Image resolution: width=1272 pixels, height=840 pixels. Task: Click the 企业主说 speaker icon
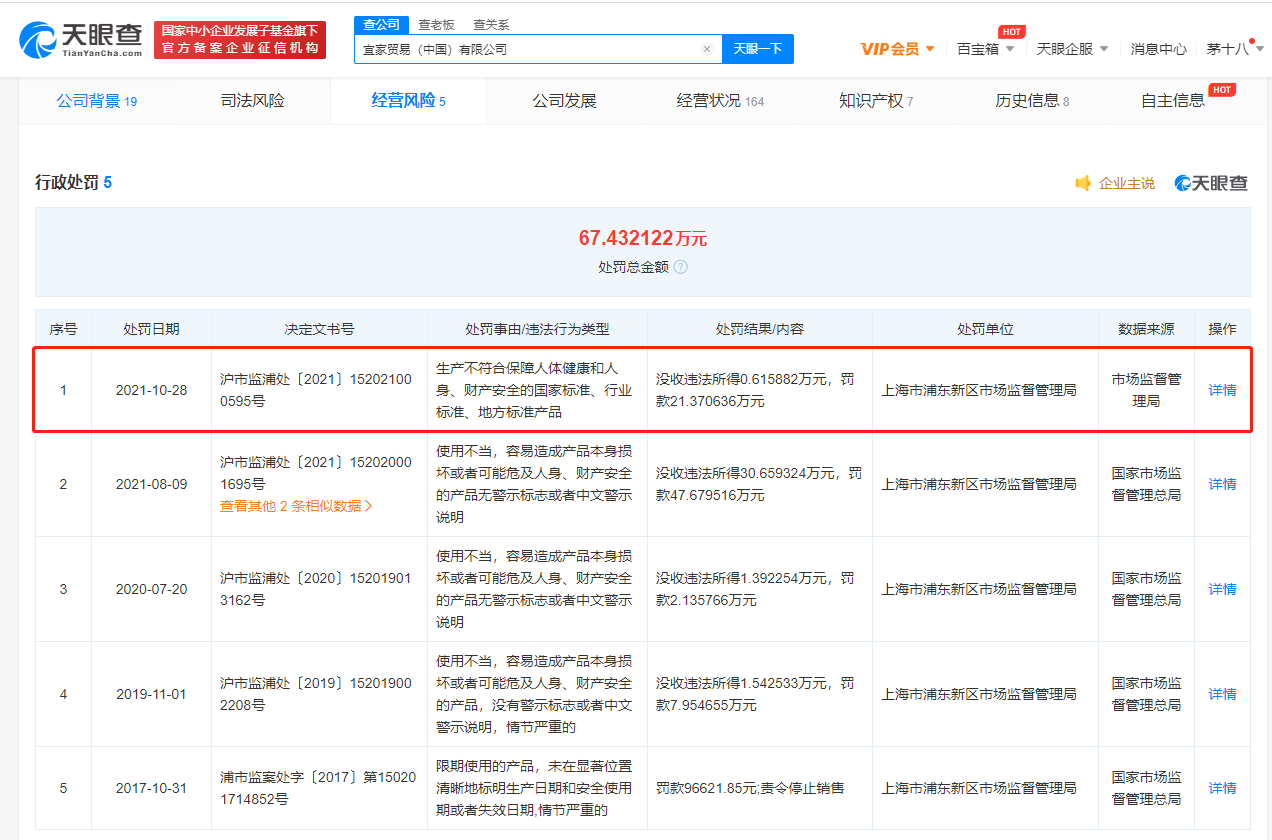click(1083, 183)
